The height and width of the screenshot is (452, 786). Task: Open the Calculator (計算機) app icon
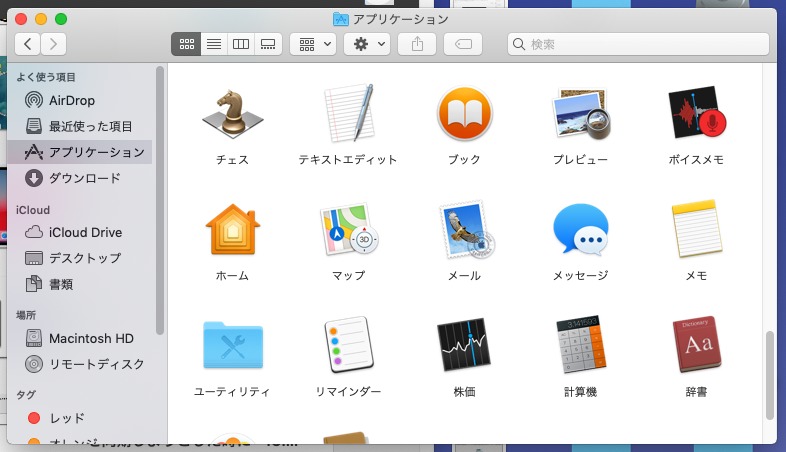[581, 345]
